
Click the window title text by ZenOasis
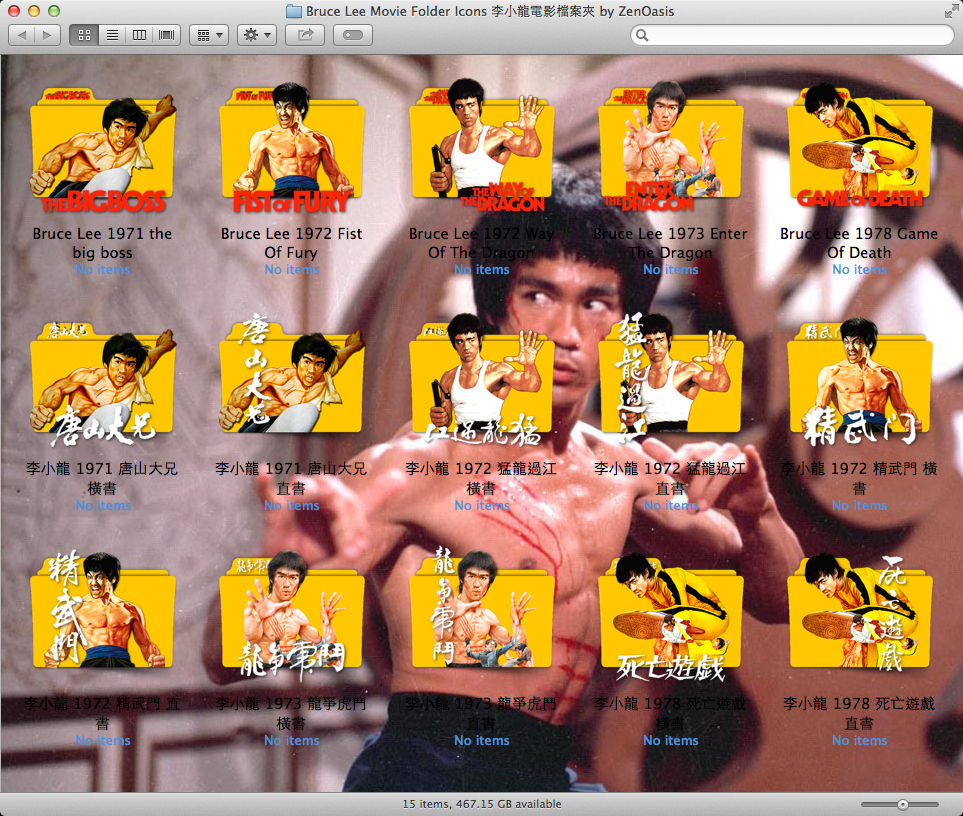(490, 11)
